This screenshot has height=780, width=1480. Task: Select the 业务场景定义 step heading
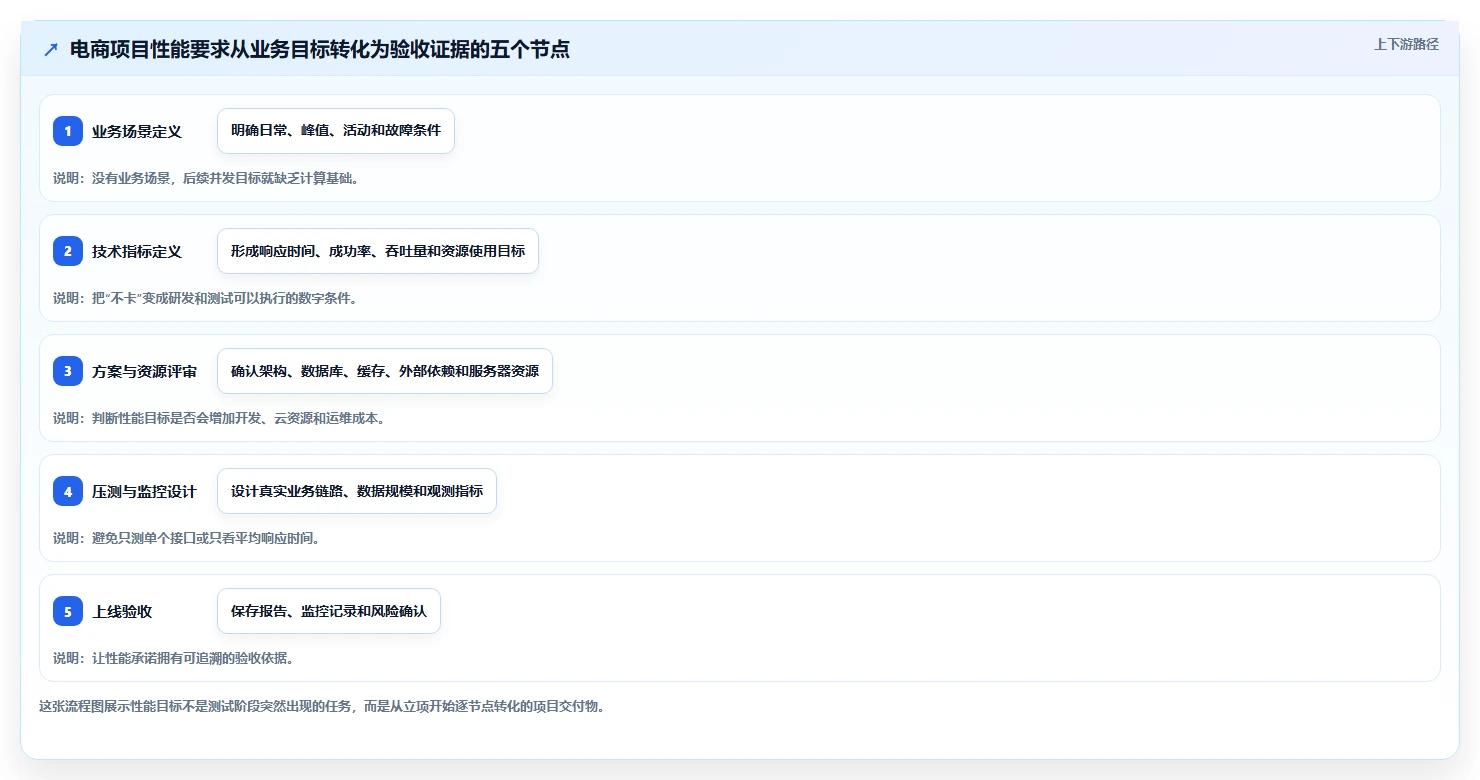[x=137, y=131]
